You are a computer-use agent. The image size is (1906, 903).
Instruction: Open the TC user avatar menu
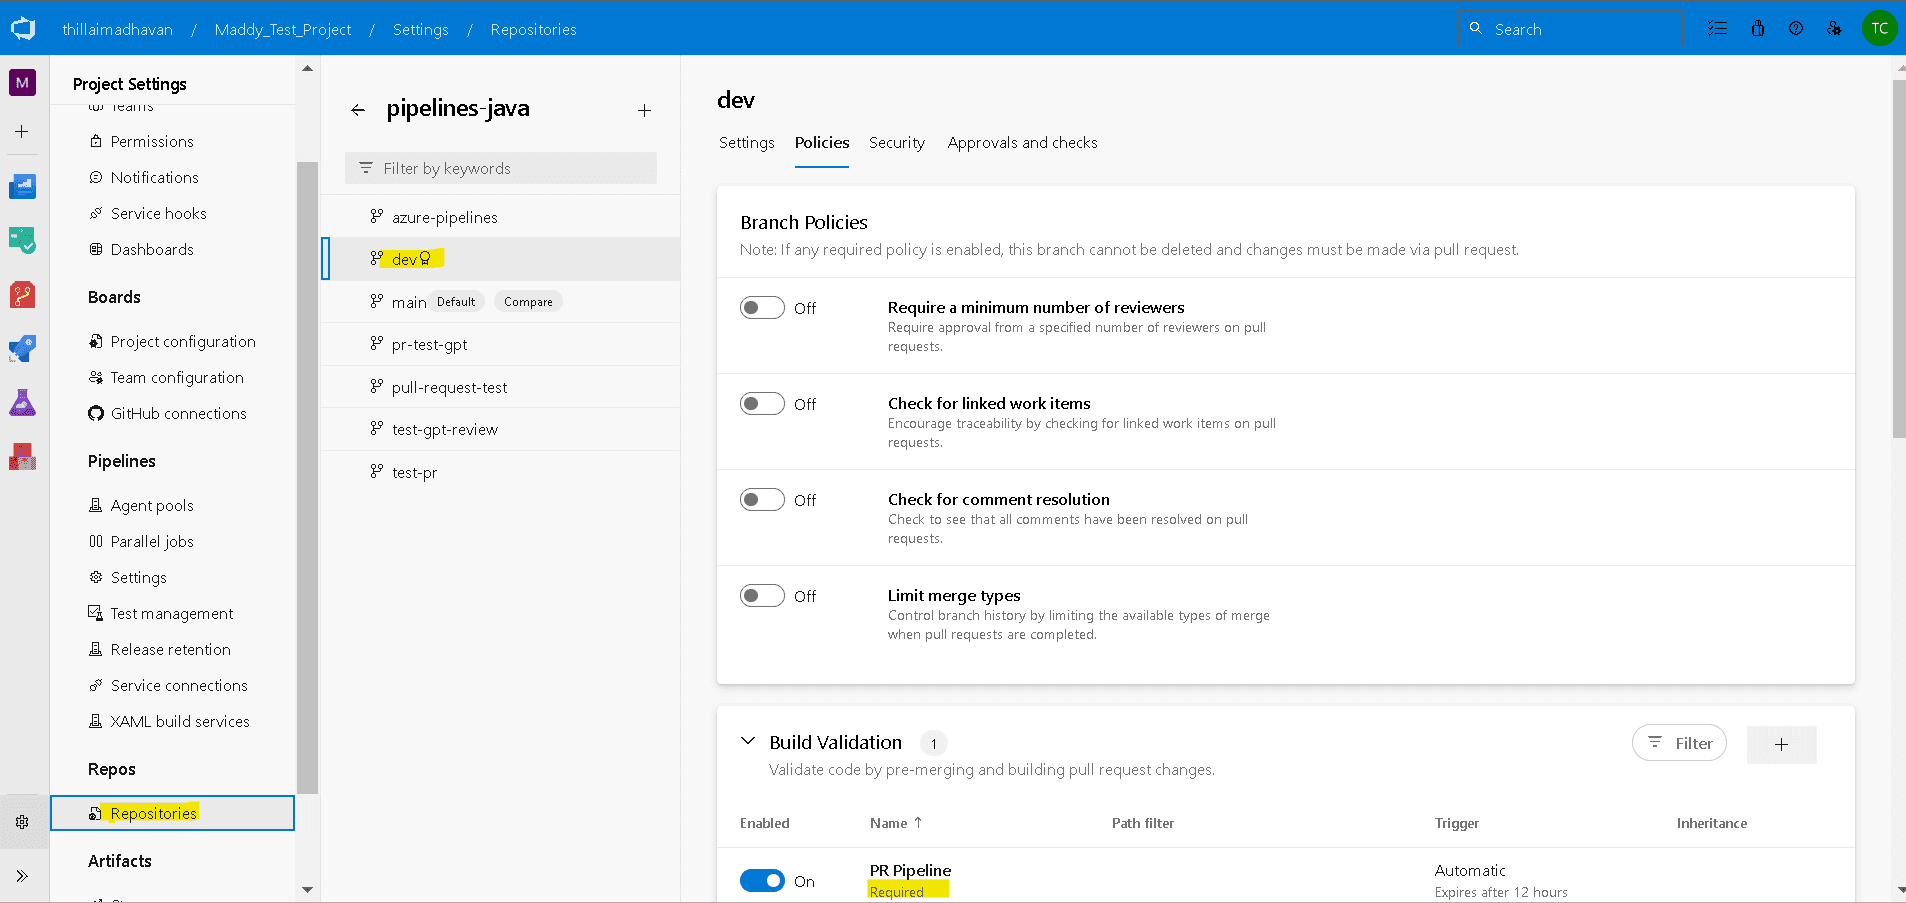pyautogui.click(x=1879, y=28)
